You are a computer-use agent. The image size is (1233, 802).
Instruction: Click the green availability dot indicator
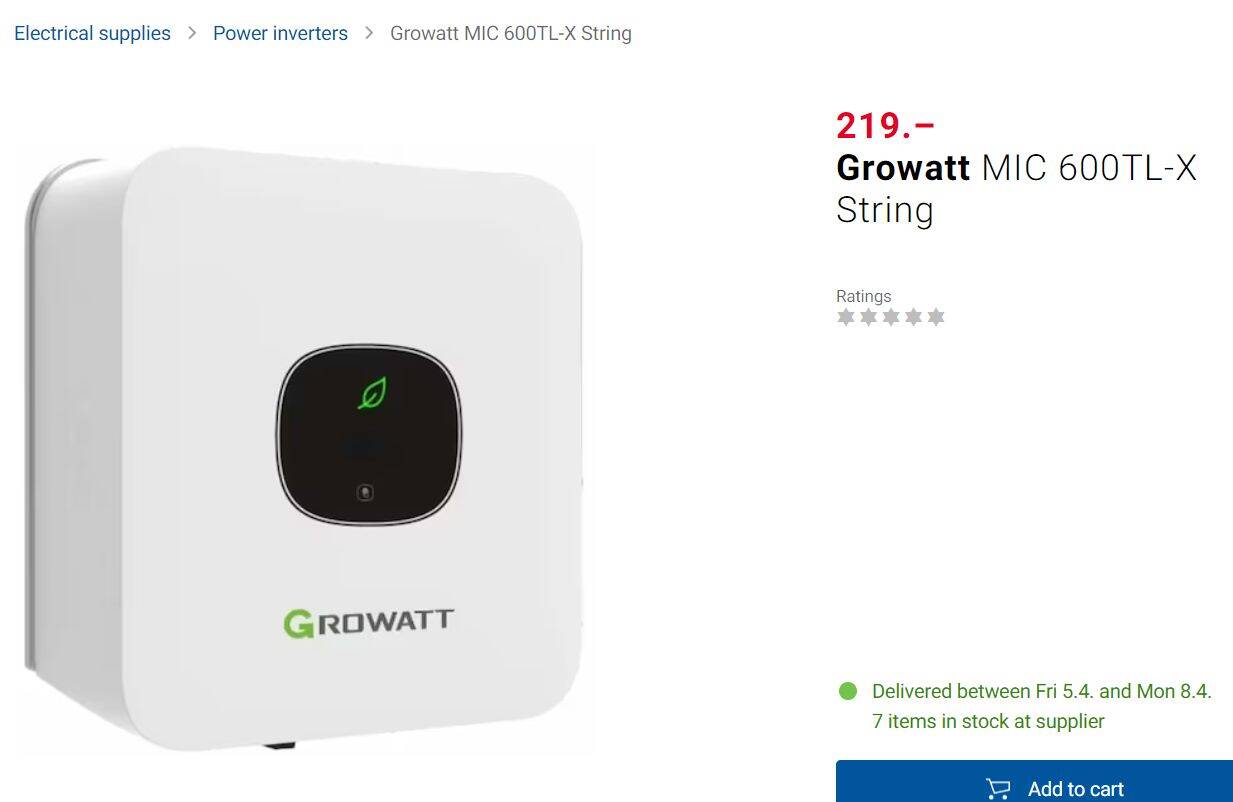[848, 691]
